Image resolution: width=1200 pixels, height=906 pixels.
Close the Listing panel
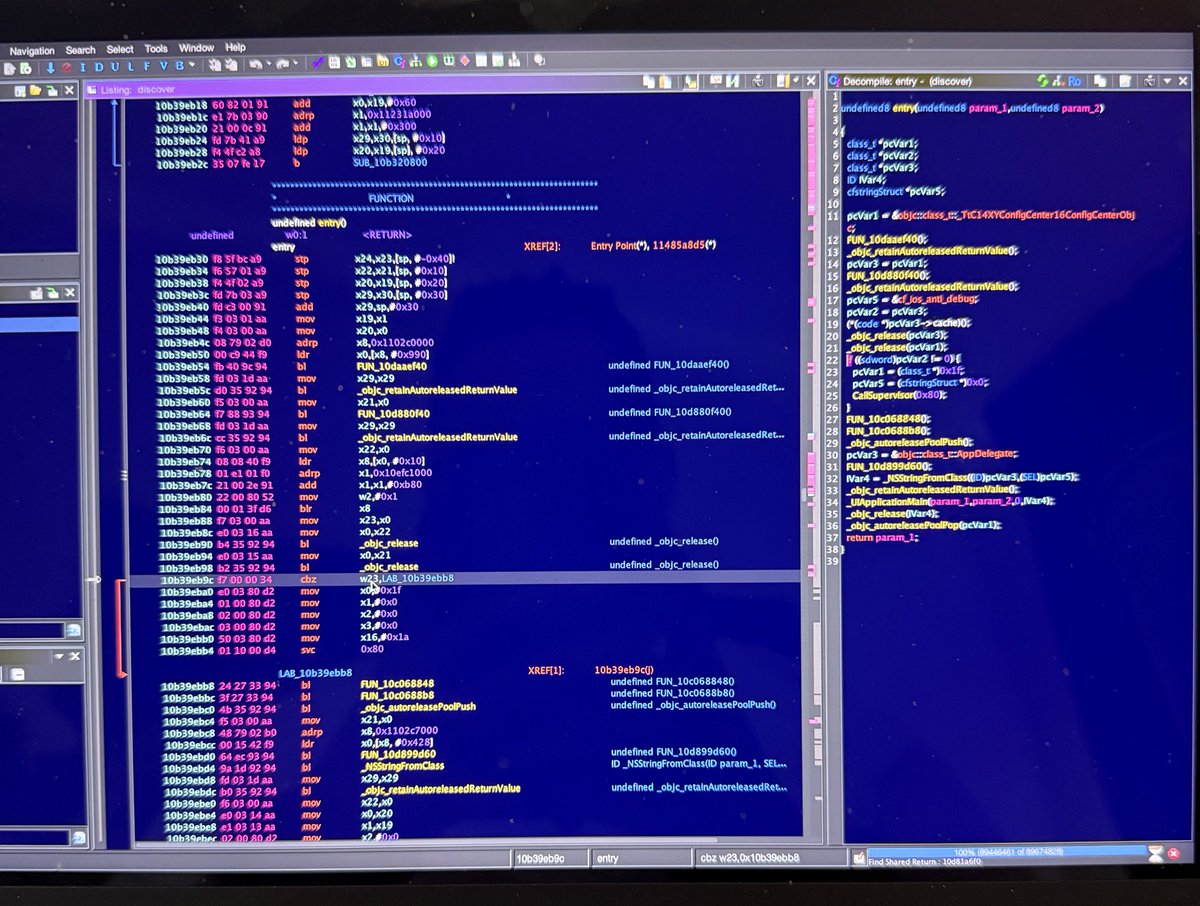click(x=811, y=81)
